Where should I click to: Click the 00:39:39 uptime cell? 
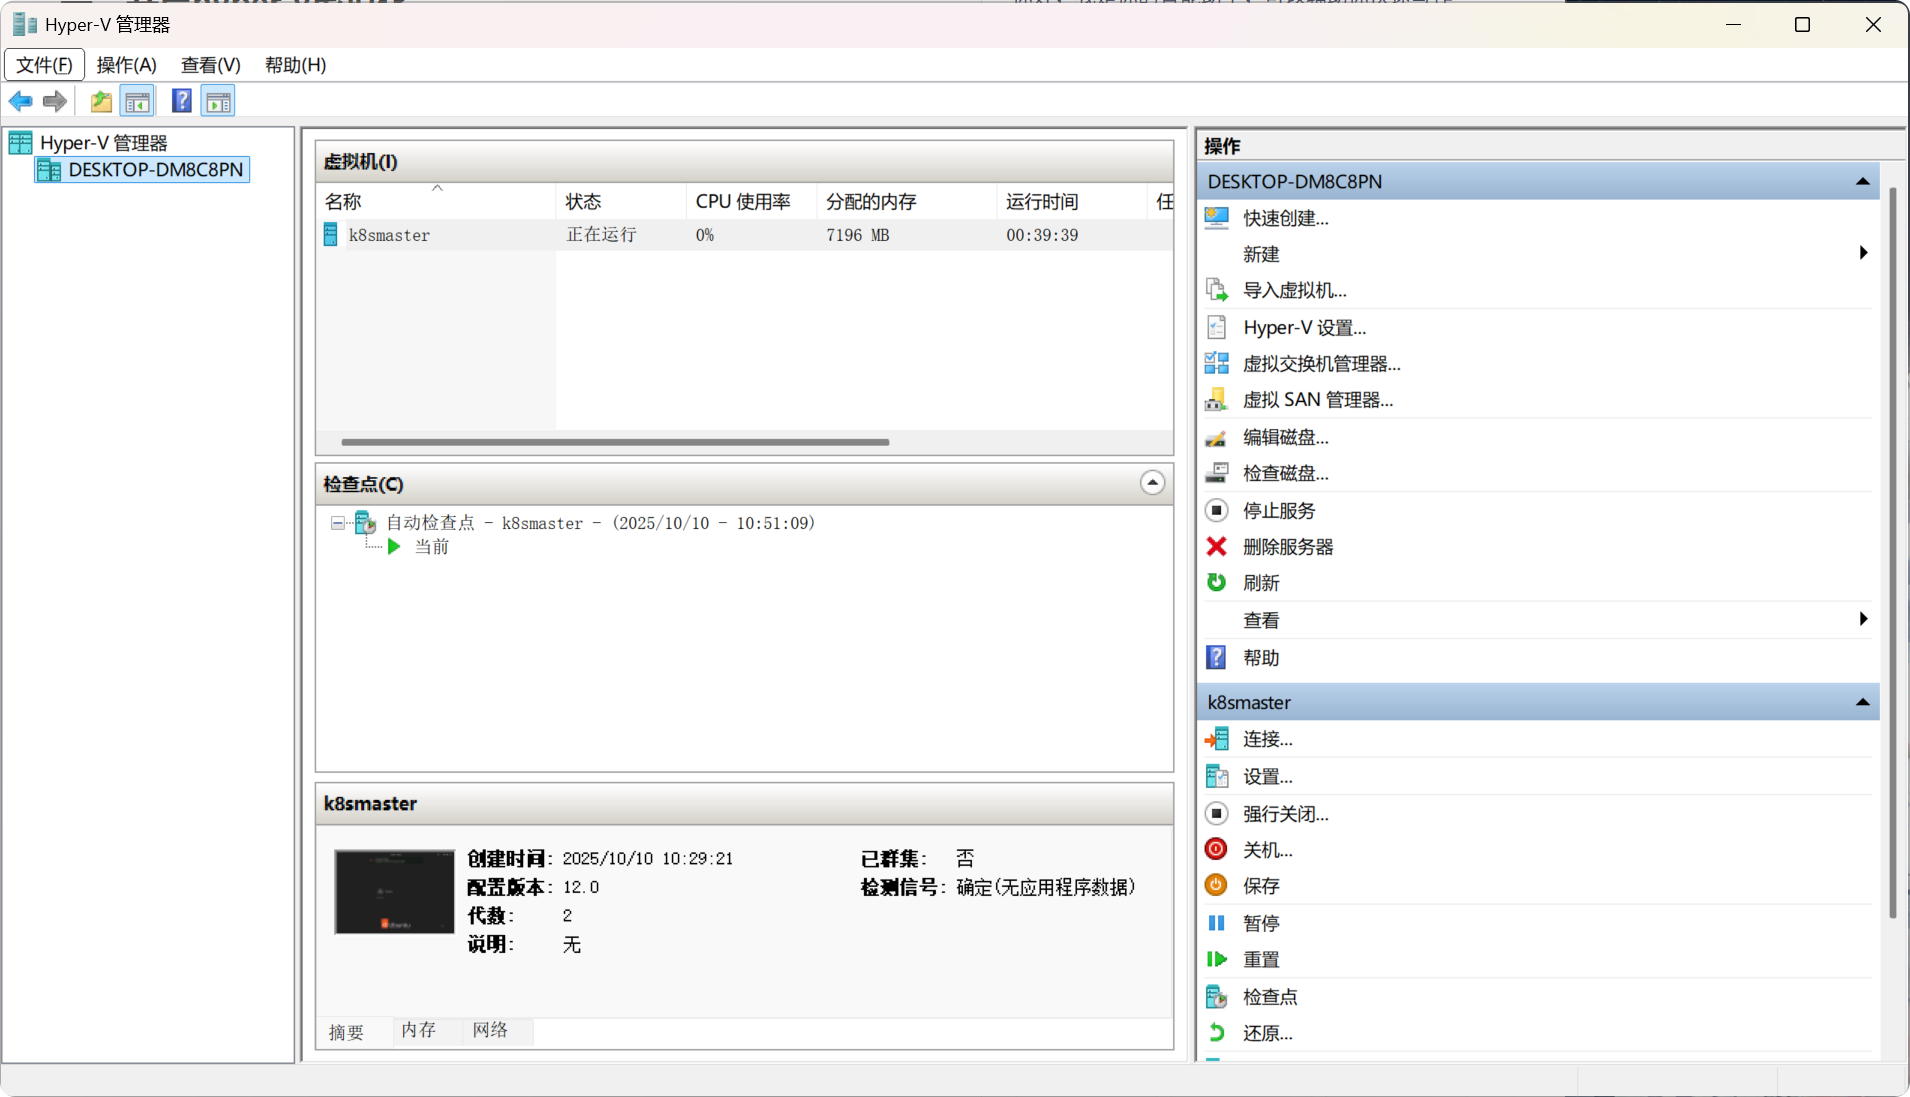pyautogui.click(x=1042, y=235)
